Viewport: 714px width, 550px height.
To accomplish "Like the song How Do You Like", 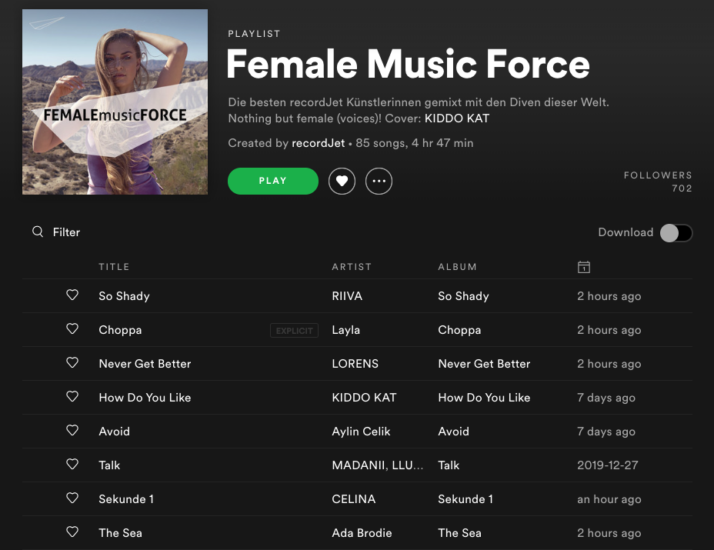I will tap(72, 397).
